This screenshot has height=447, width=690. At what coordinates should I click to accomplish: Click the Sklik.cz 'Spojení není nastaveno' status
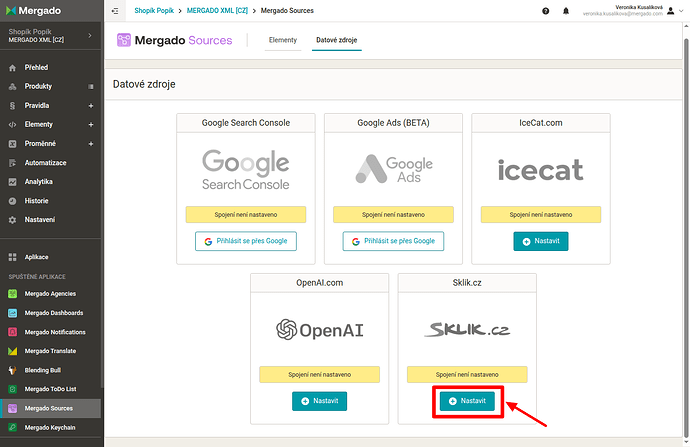467,375
